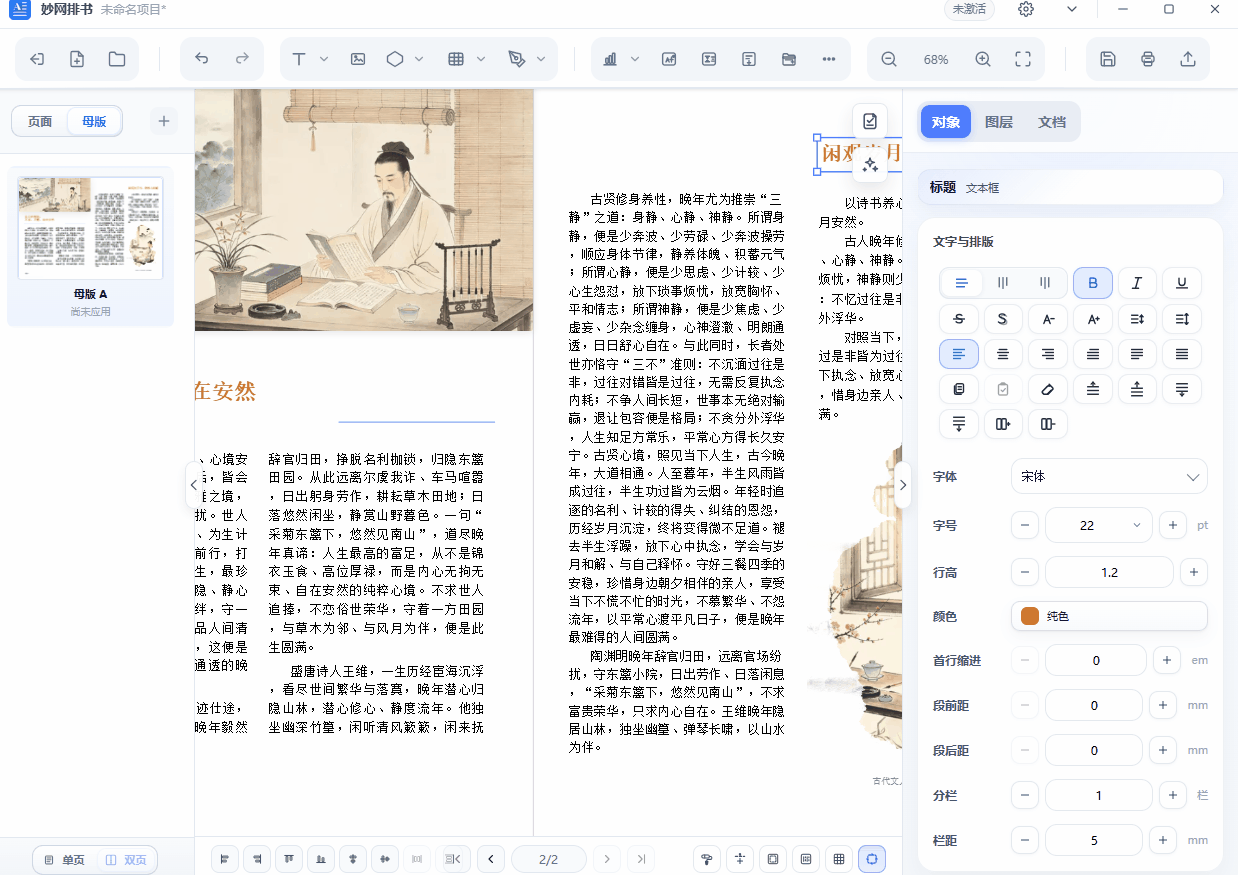Switch to single page view (单页)
This screenshot has height=875, width=1238.
pyautogui.click(x=65, y=860)
